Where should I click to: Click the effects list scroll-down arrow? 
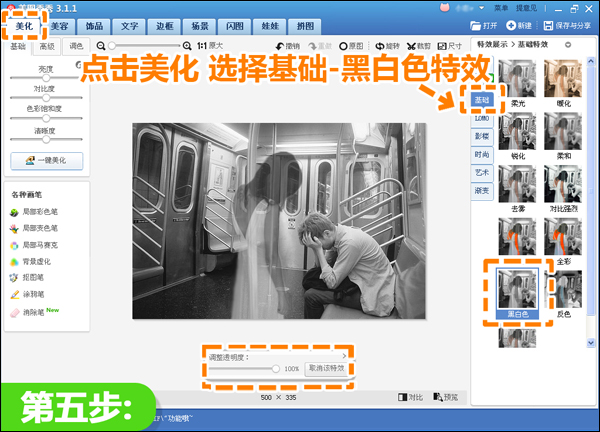click(x=591, y=342)
